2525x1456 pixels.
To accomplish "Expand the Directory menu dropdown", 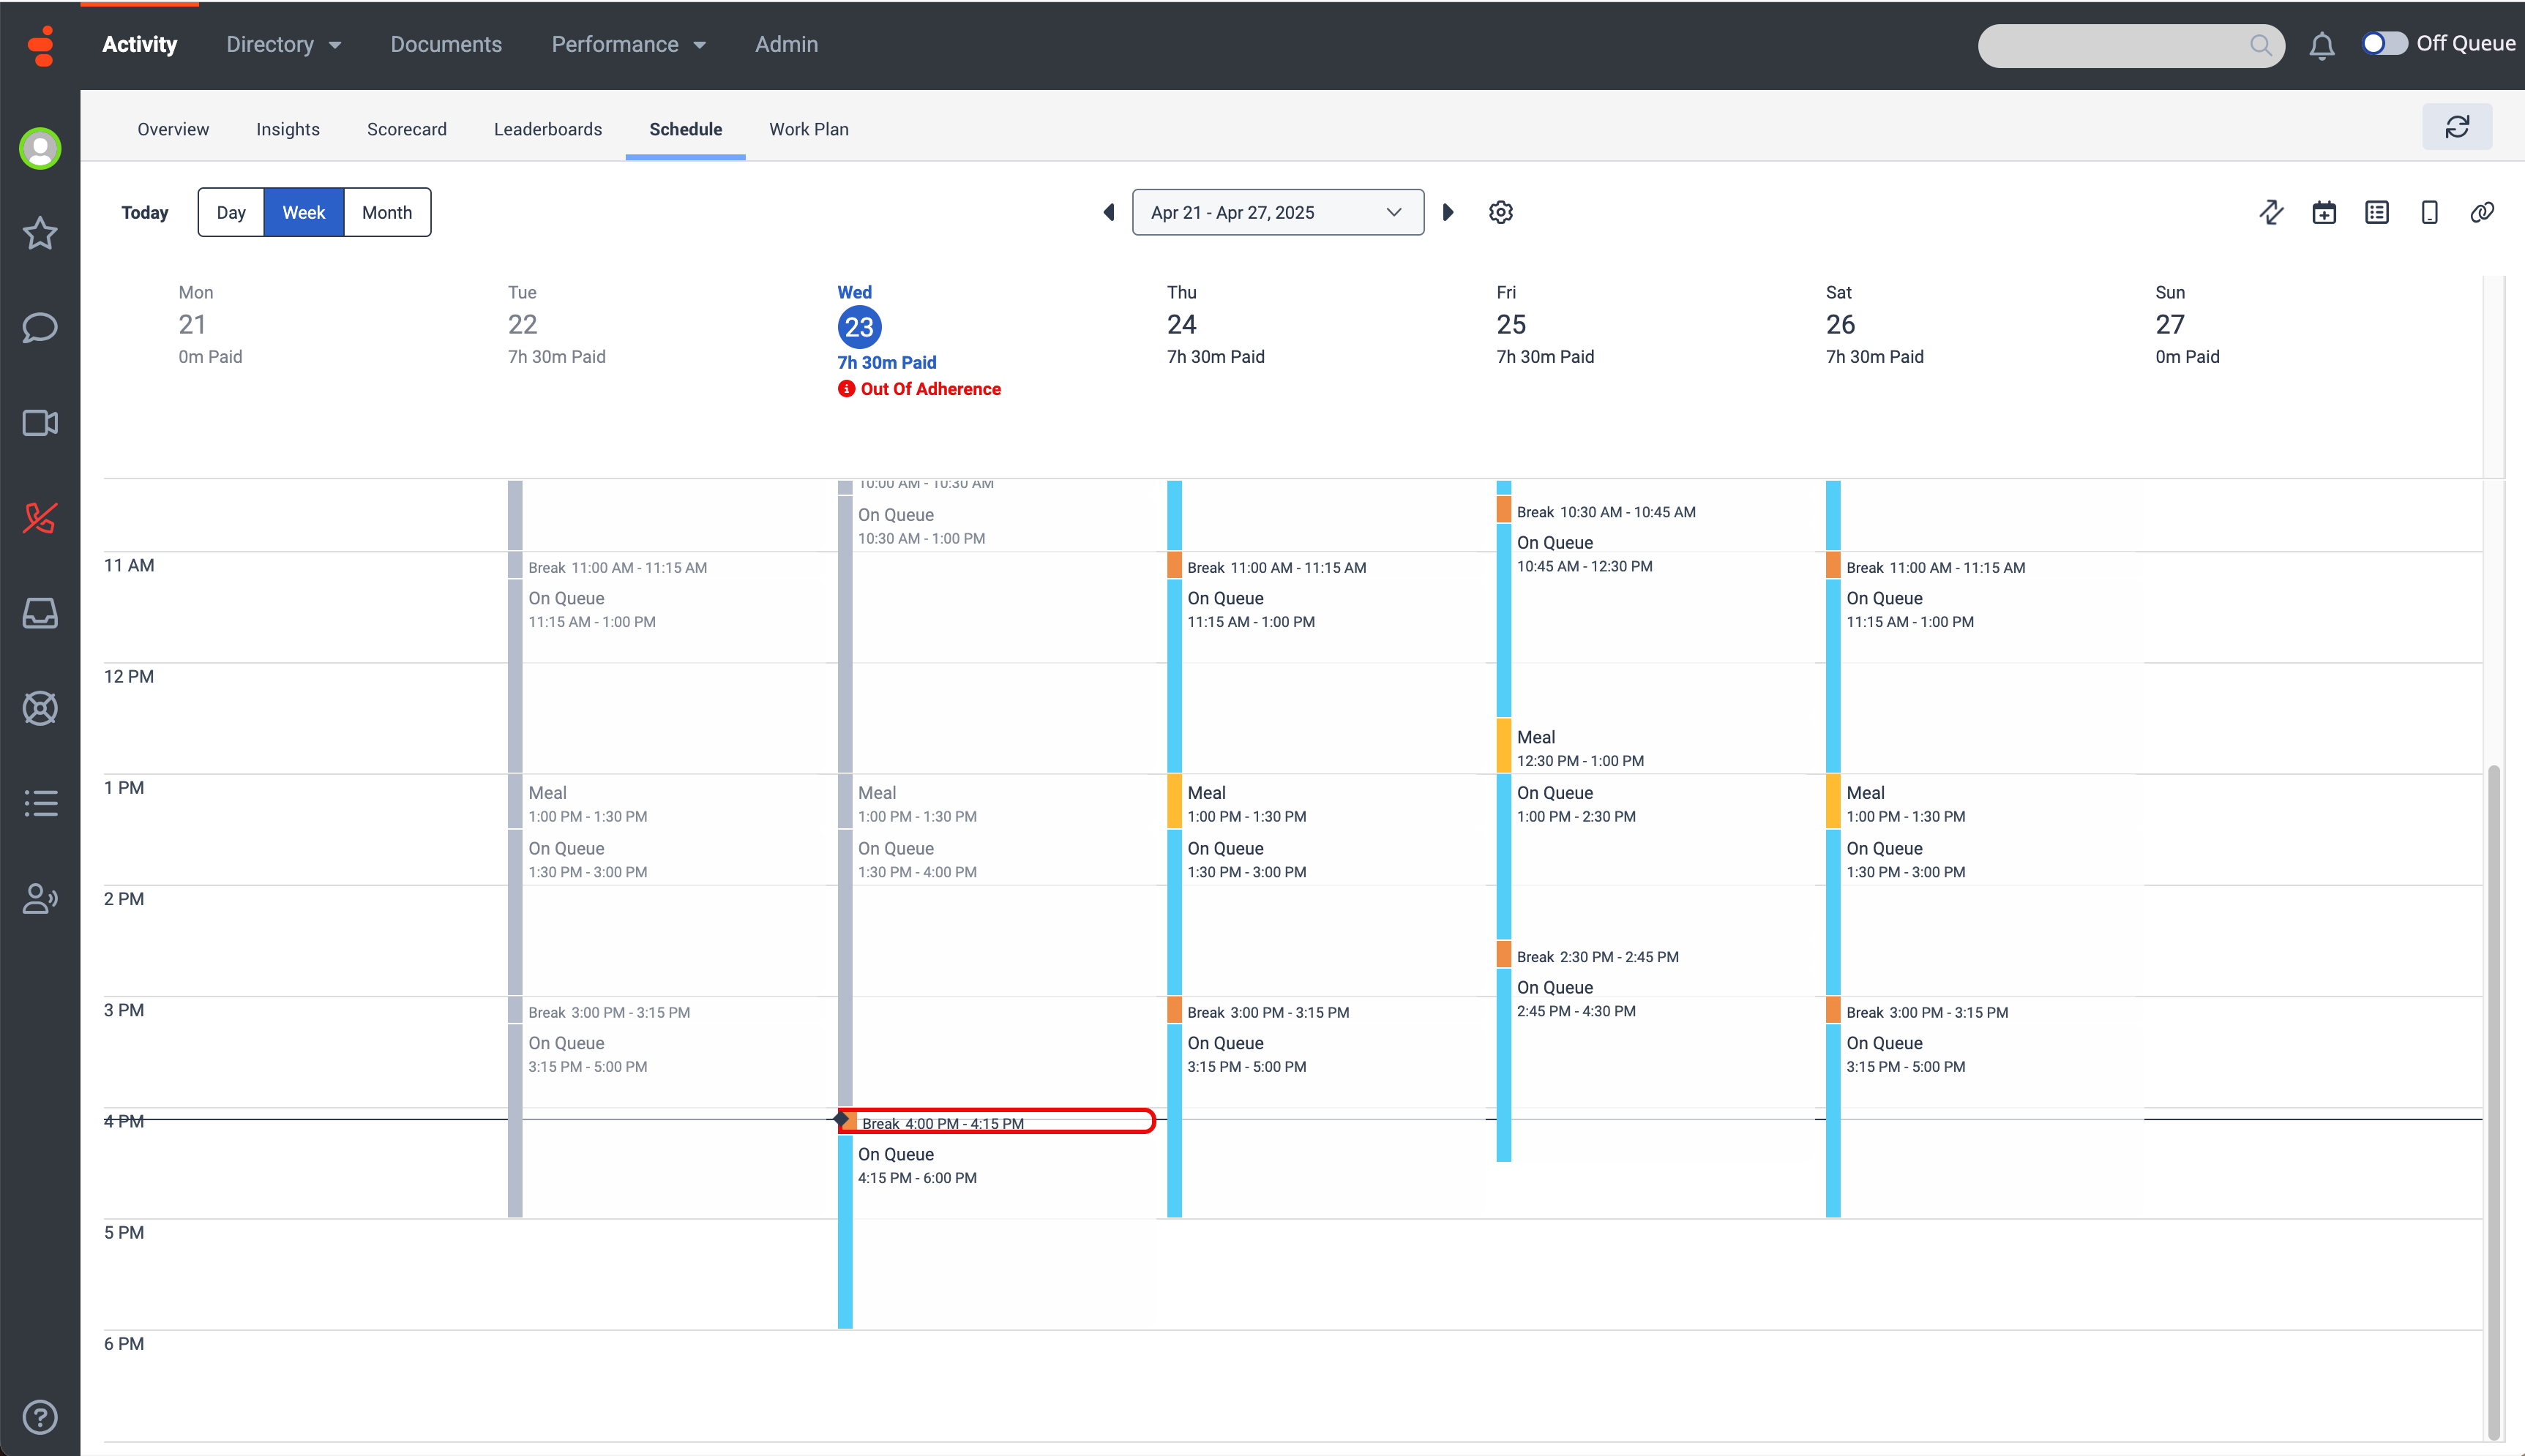I will [x=283, y=45].
